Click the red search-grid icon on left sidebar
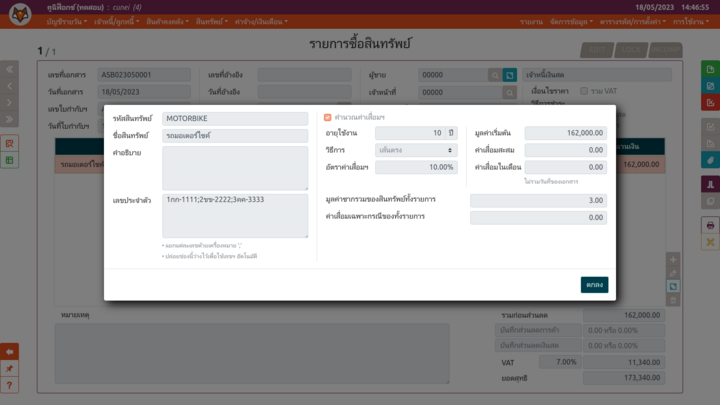 tap(9, 144)
